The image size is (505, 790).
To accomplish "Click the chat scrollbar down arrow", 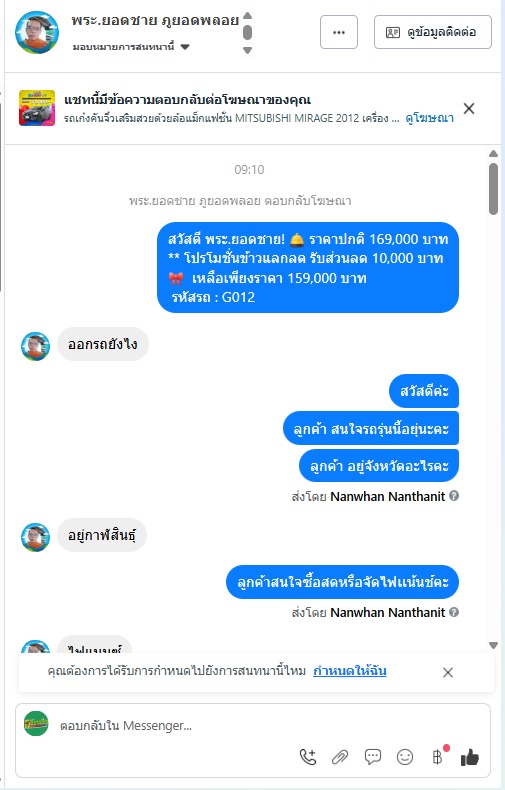I will [493, 645].
